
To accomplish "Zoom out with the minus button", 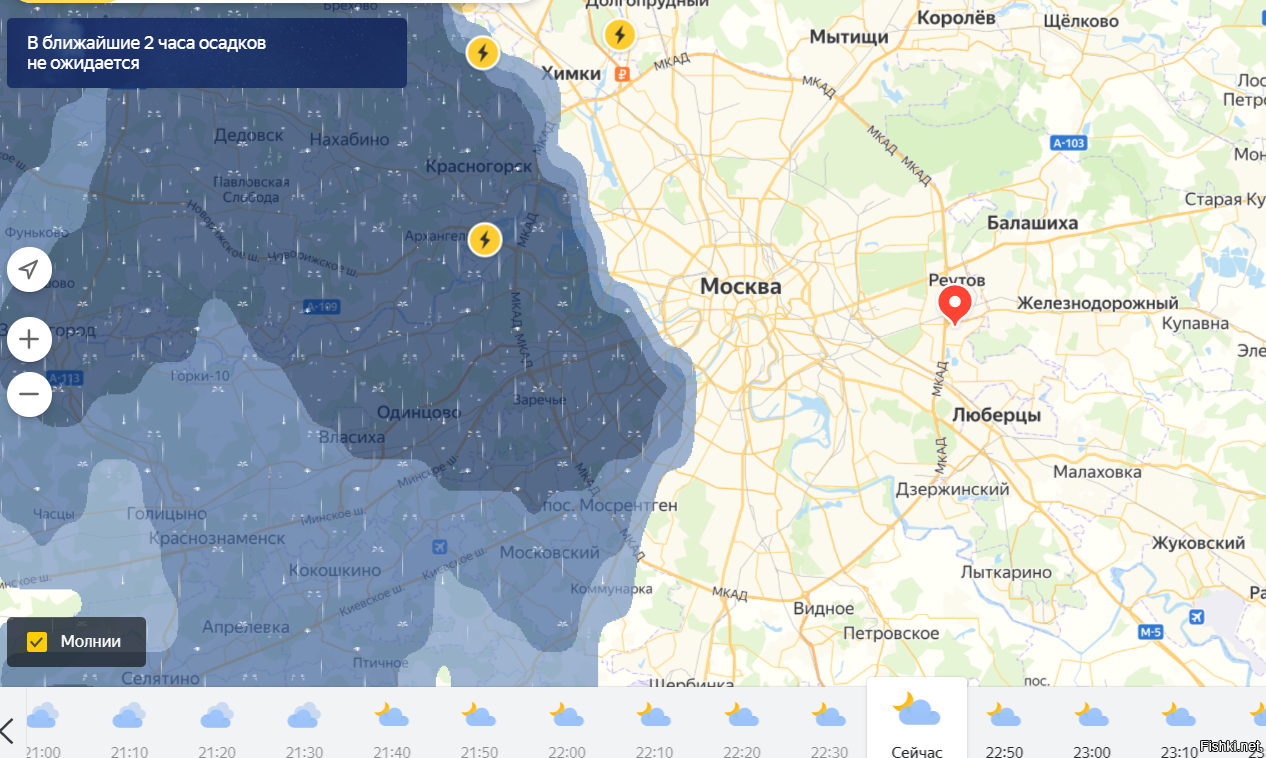I will [30, 394].
